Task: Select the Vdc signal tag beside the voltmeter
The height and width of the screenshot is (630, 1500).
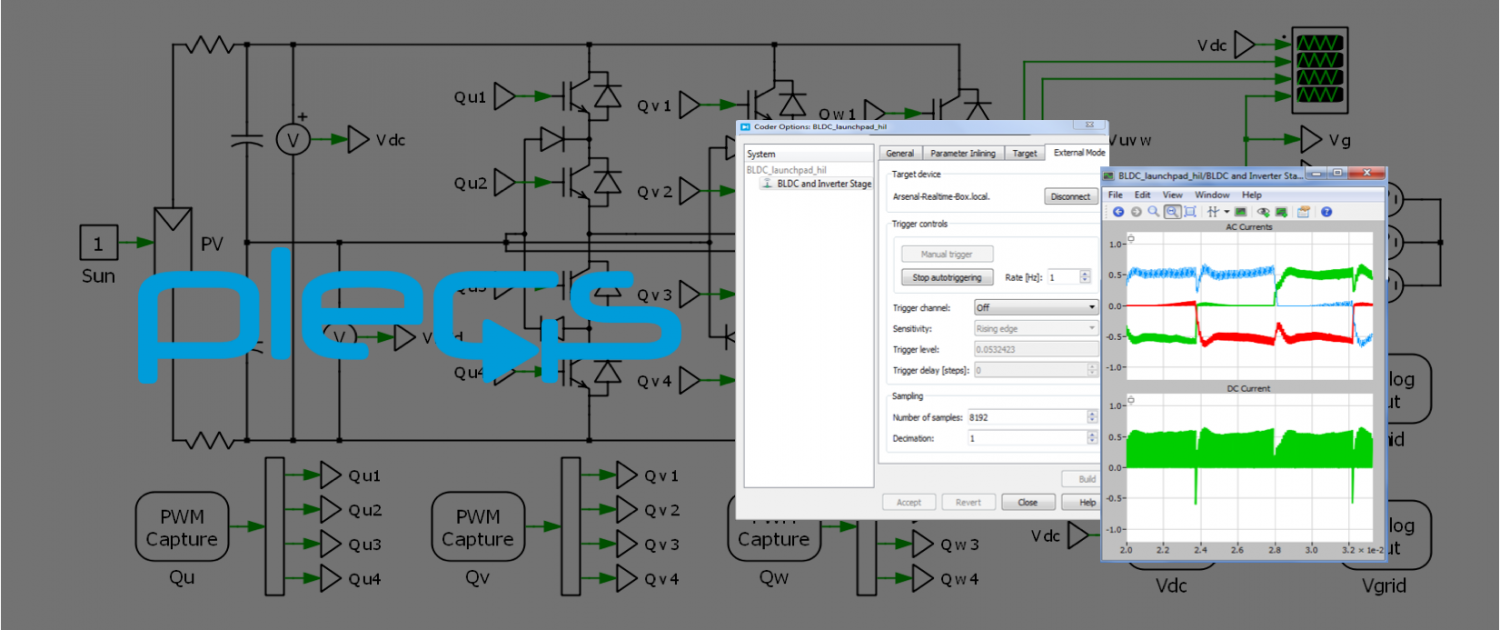Action: (x=358, y=139)
